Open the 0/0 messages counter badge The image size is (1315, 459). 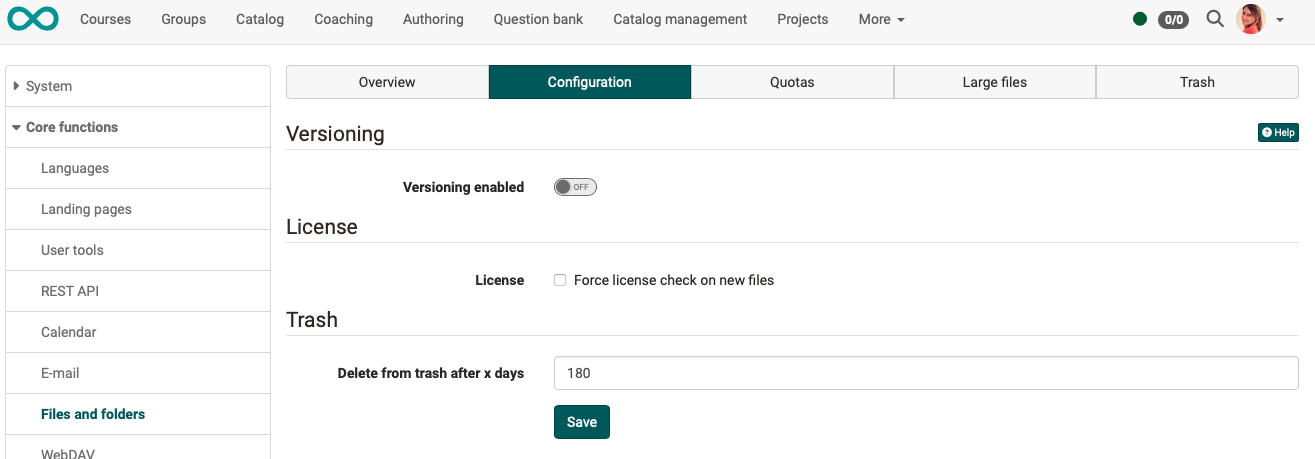pyautogui.click(x=1173, y=19)
